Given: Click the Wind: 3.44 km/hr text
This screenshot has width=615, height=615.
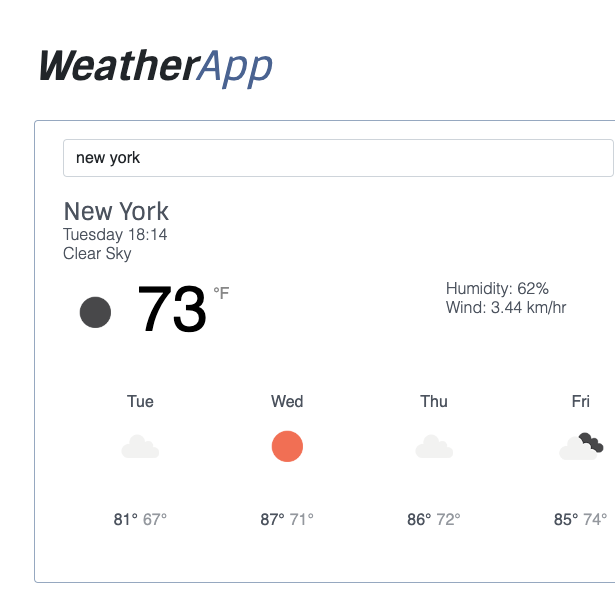Looking at the screenshot, I should tap(506, 307).
